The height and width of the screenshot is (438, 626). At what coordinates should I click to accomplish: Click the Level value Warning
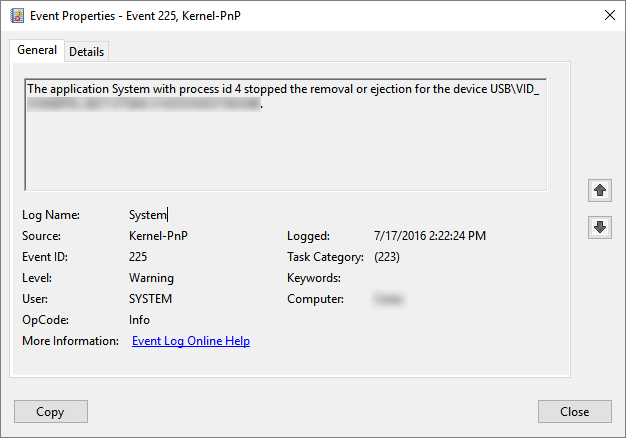pyautogui.click(x=152, y=278)
